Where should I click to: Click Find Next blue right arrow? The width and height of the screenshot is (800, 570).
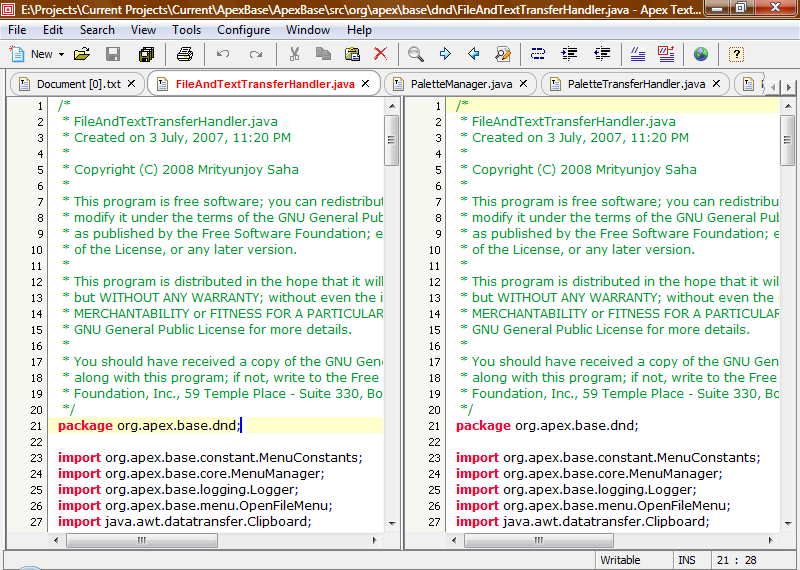(445, 54)
